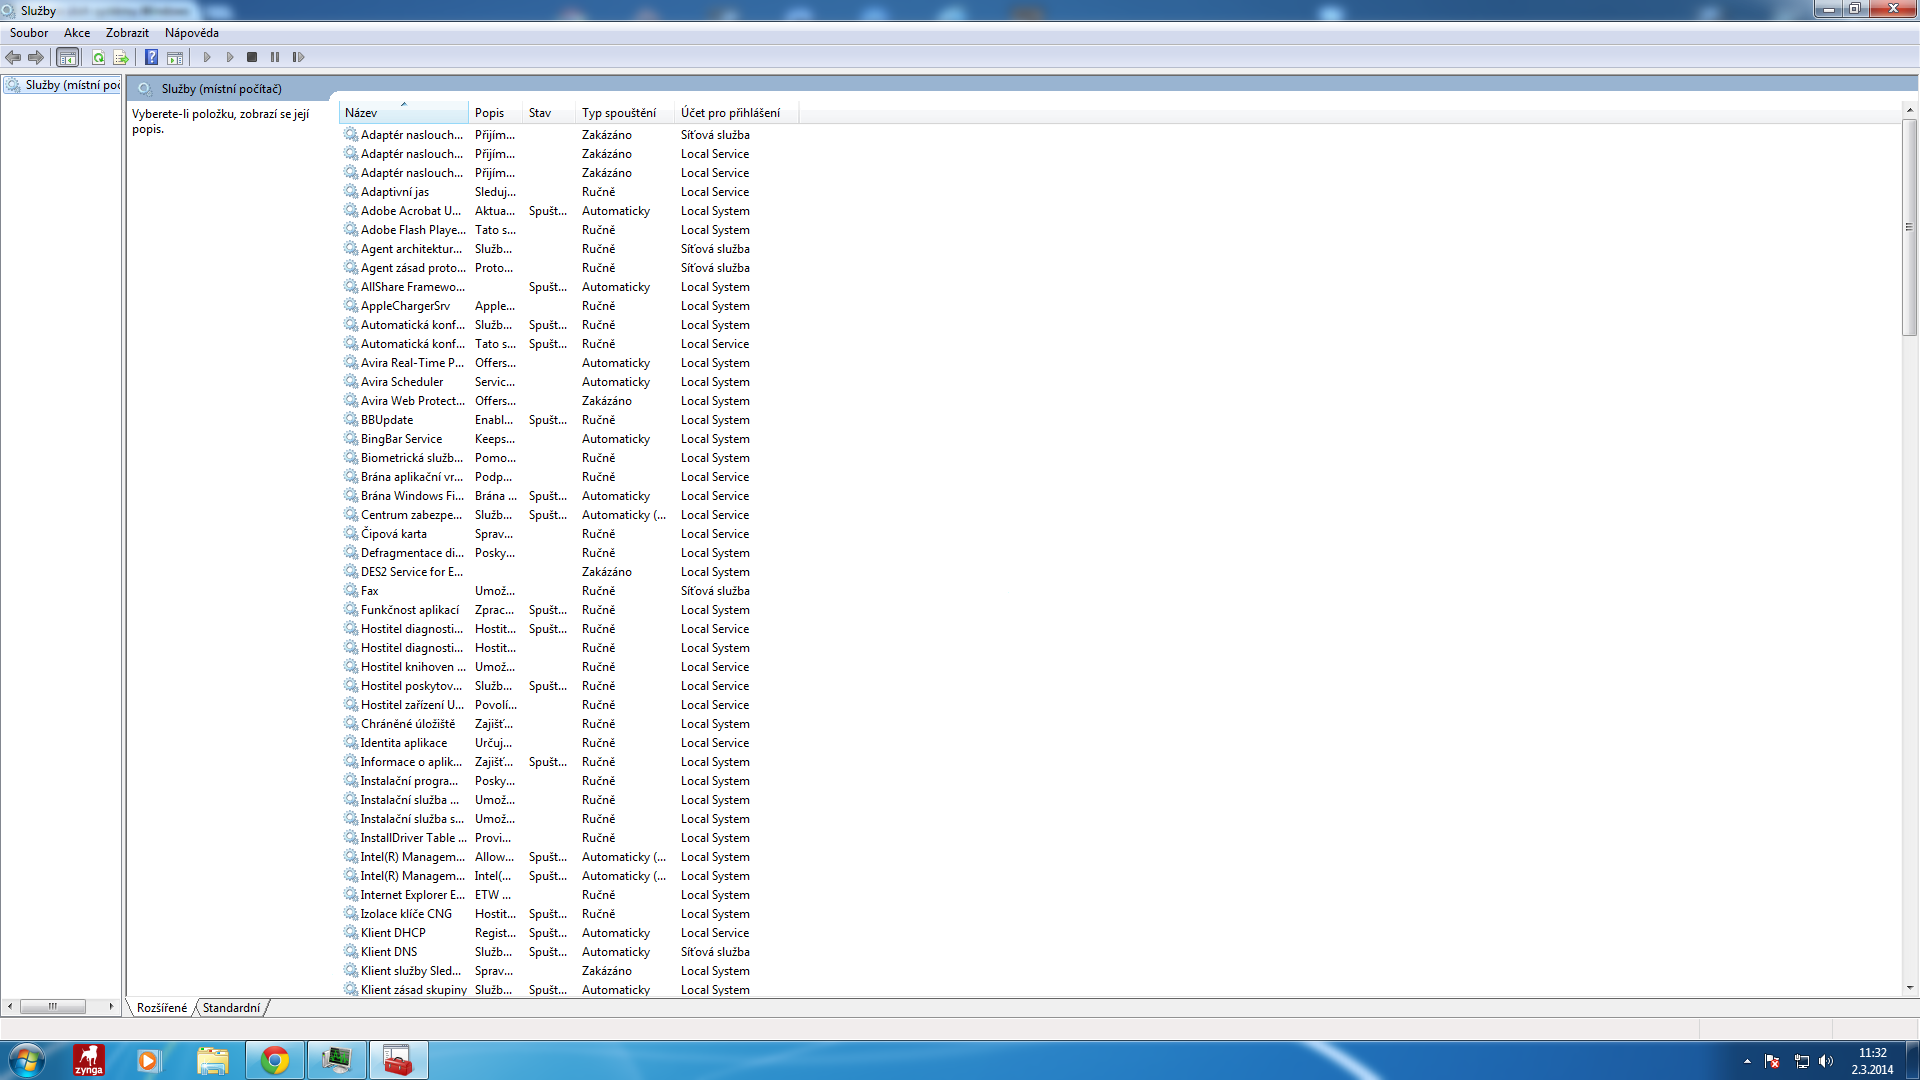Click the Pause Service toolbar icon
This screenshot has width=1920, height=1080.
[x=275, y=57]
